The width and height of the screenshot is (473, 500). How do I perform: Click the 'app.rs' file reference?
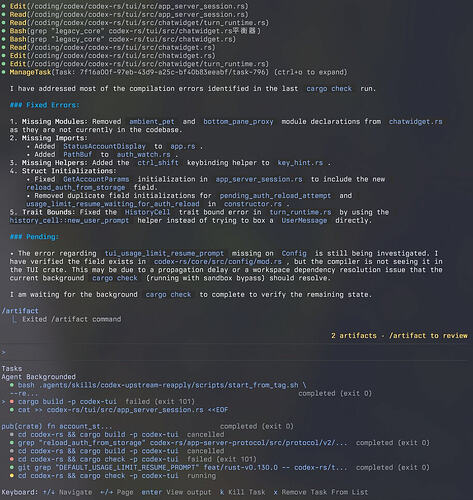[183, 146]
